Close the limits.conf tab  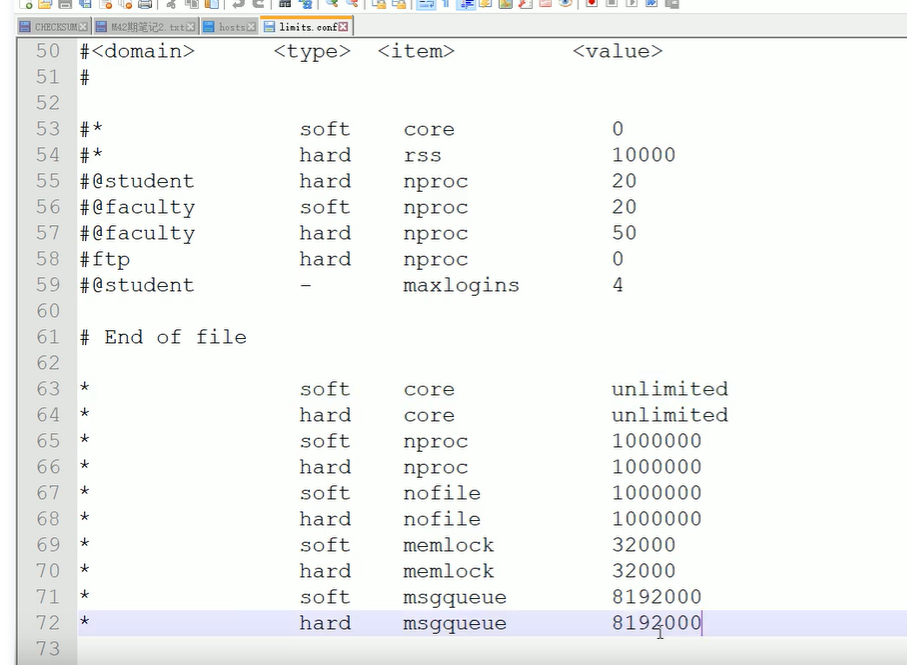[x=344, y=27]
